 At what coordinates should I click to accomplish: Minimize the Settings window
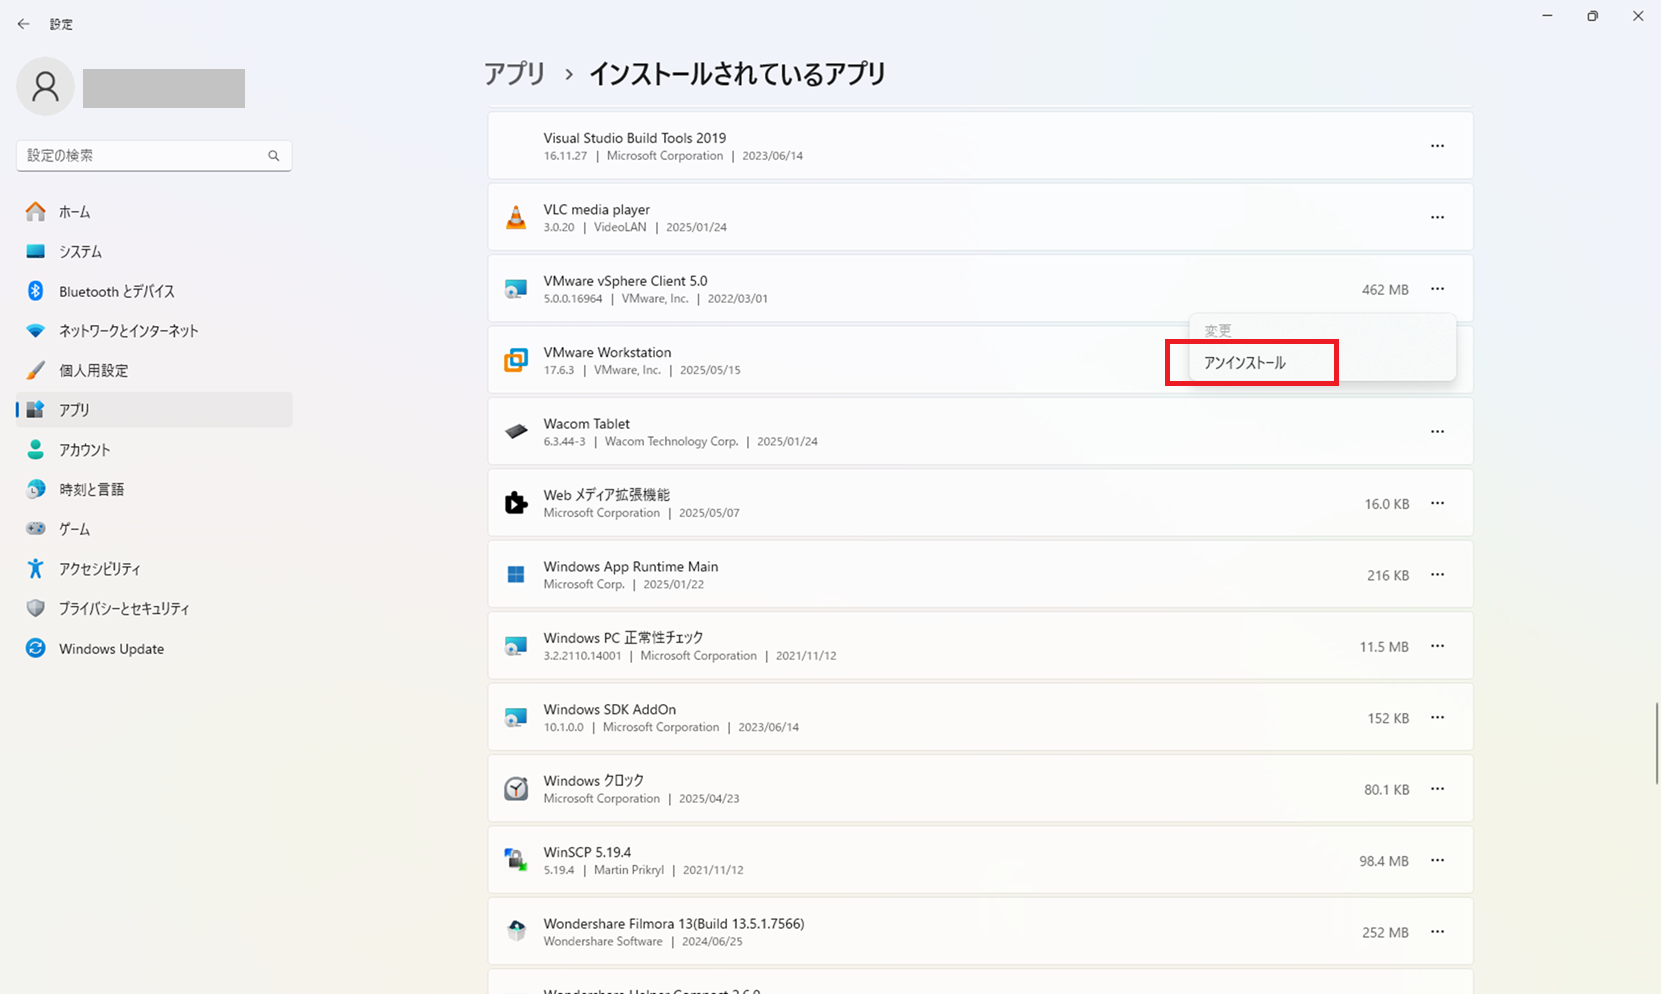click(1547, 16)
